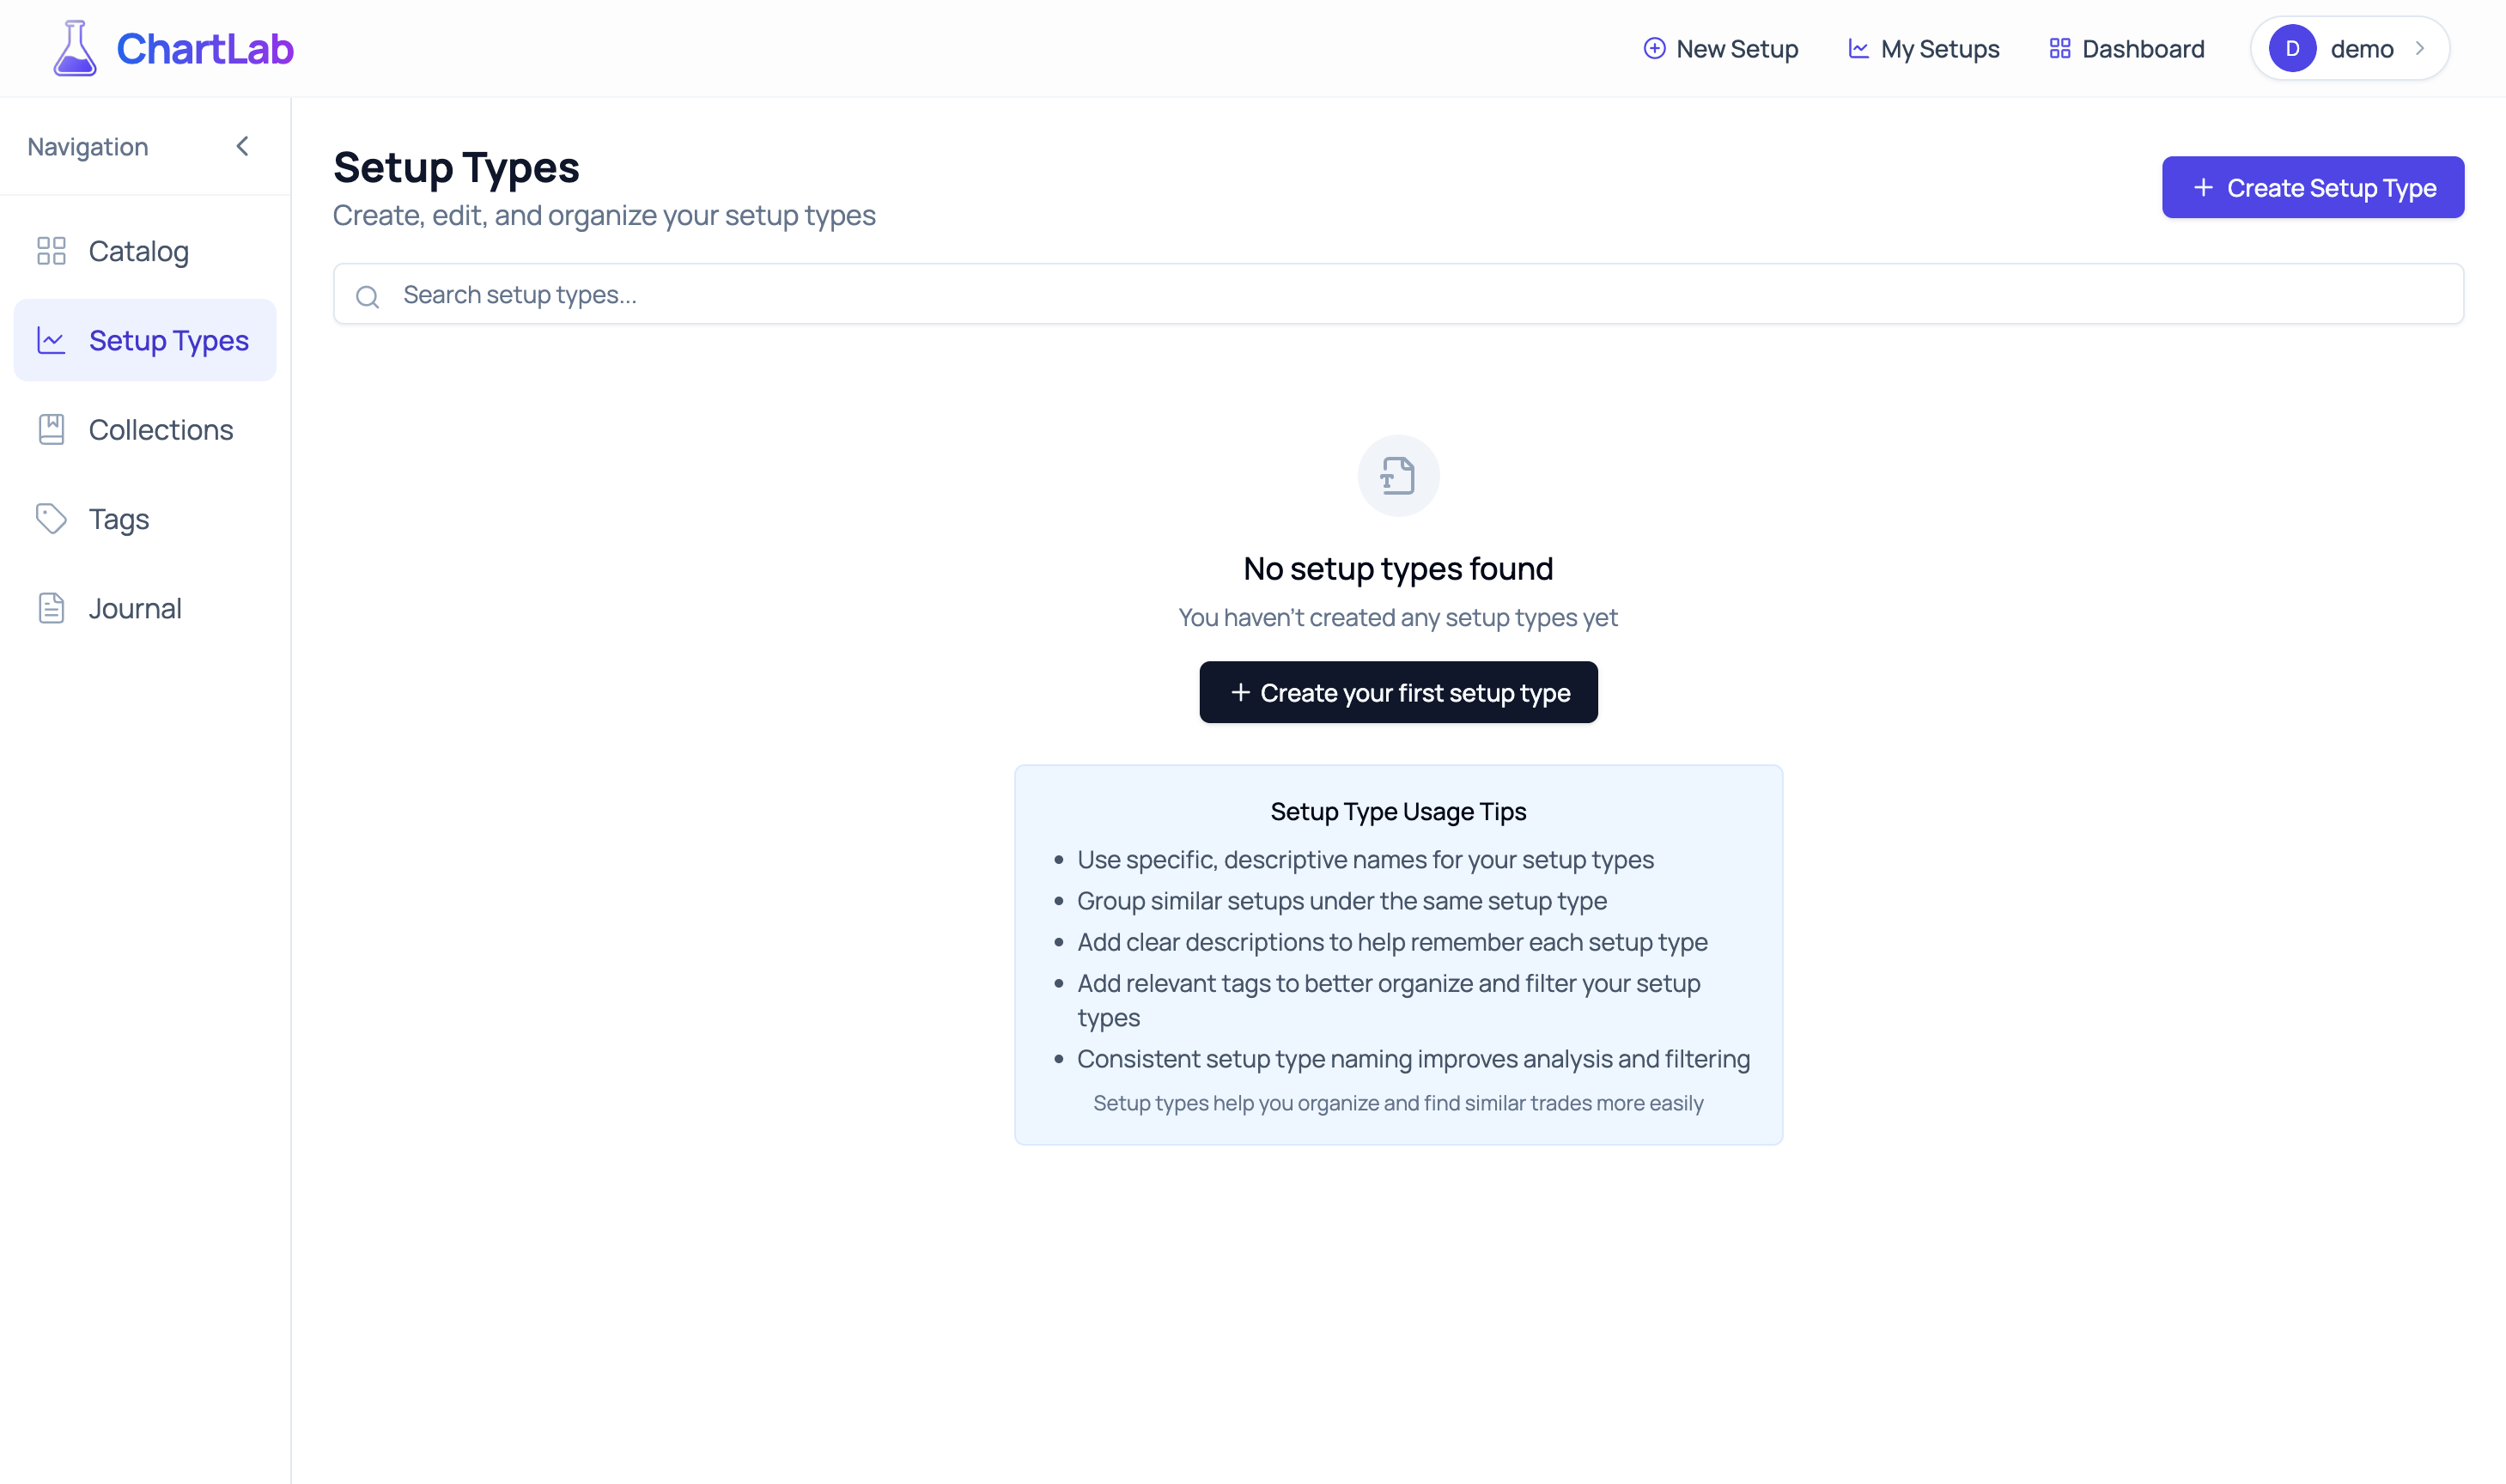This screenshot has height=1484, width=2506.
Task: Click the Create Setup Type button
Action: [2312, 187]
